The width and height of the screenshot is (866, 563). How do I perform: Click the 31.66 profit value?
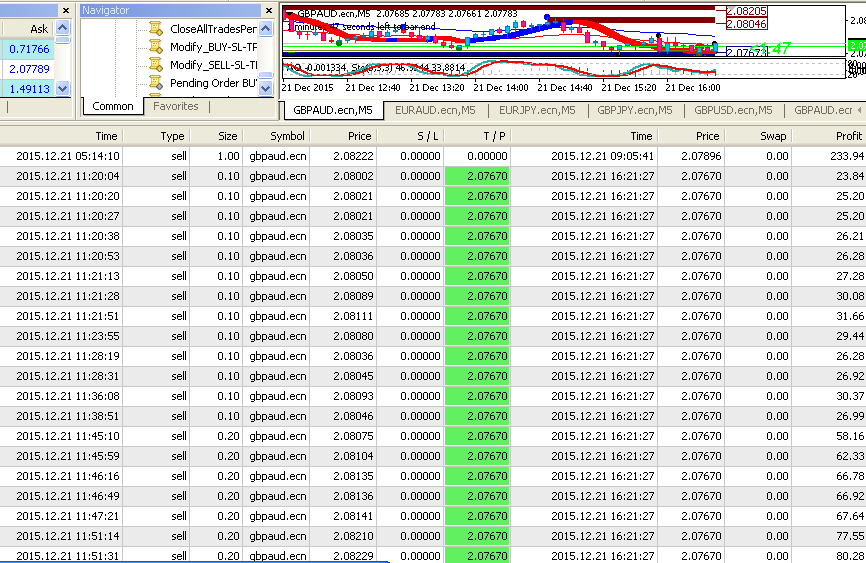[x=849, y=316]
